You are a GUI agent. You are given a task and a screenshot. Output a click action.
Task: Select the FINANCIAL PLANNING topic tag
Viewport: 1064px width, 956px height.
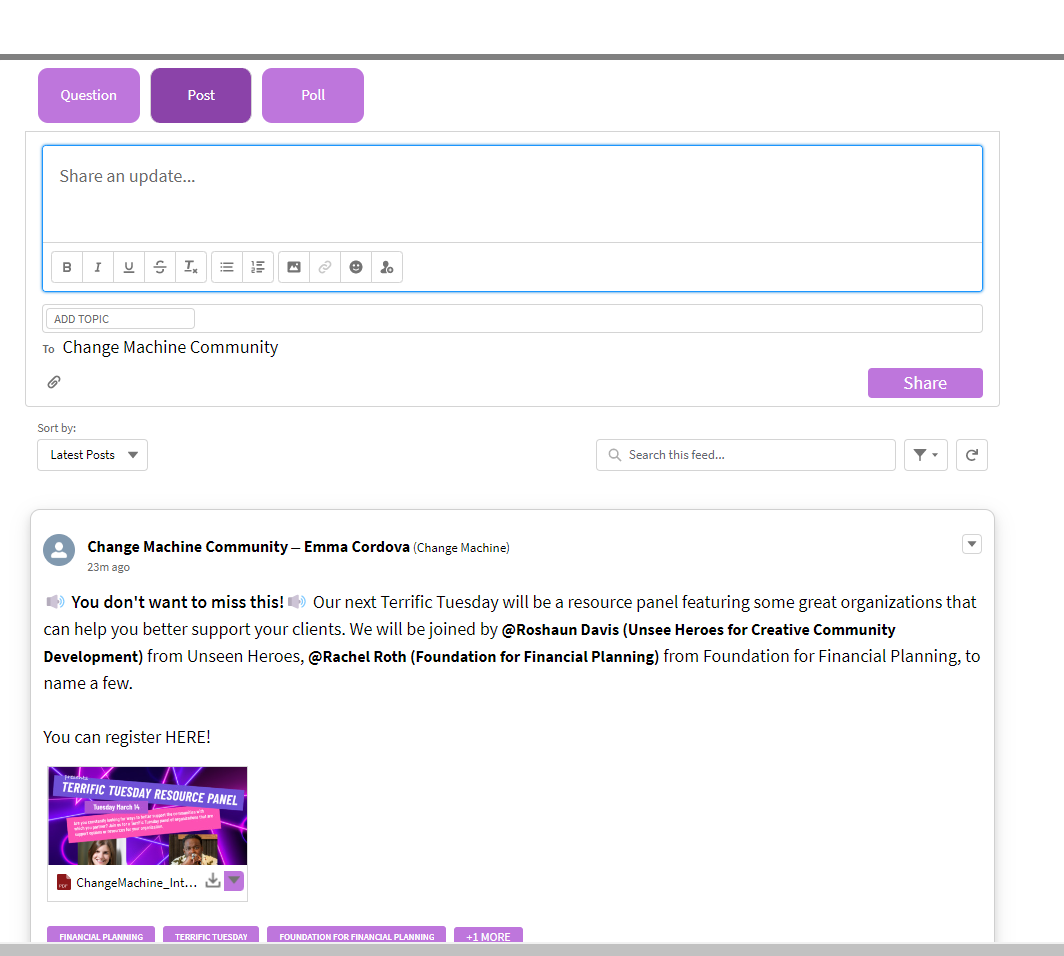click(101, 936)
